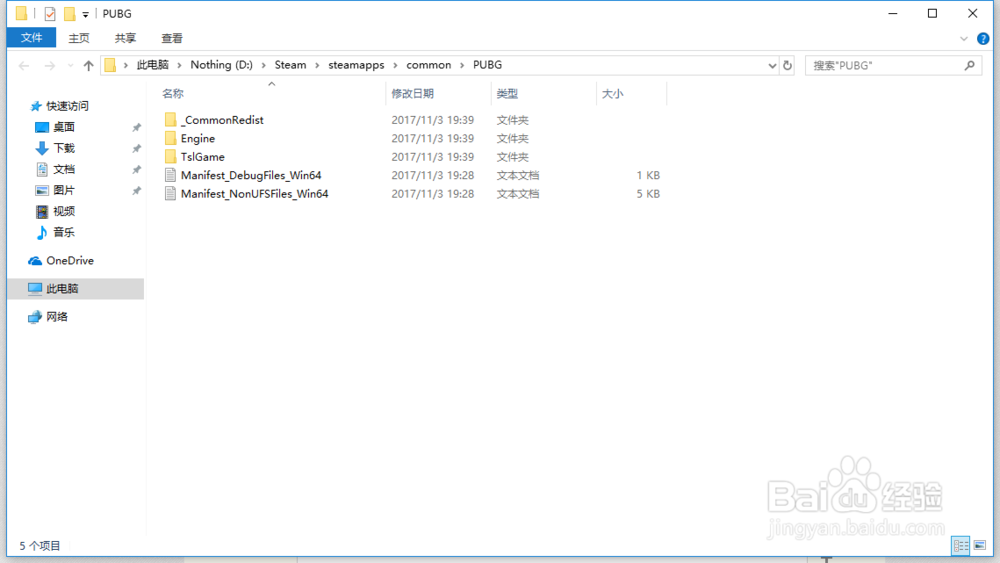Select the TslGame folder name text
Image resolution: width=1000 pixels, height=563 pixels.
[x=203, y=157]
